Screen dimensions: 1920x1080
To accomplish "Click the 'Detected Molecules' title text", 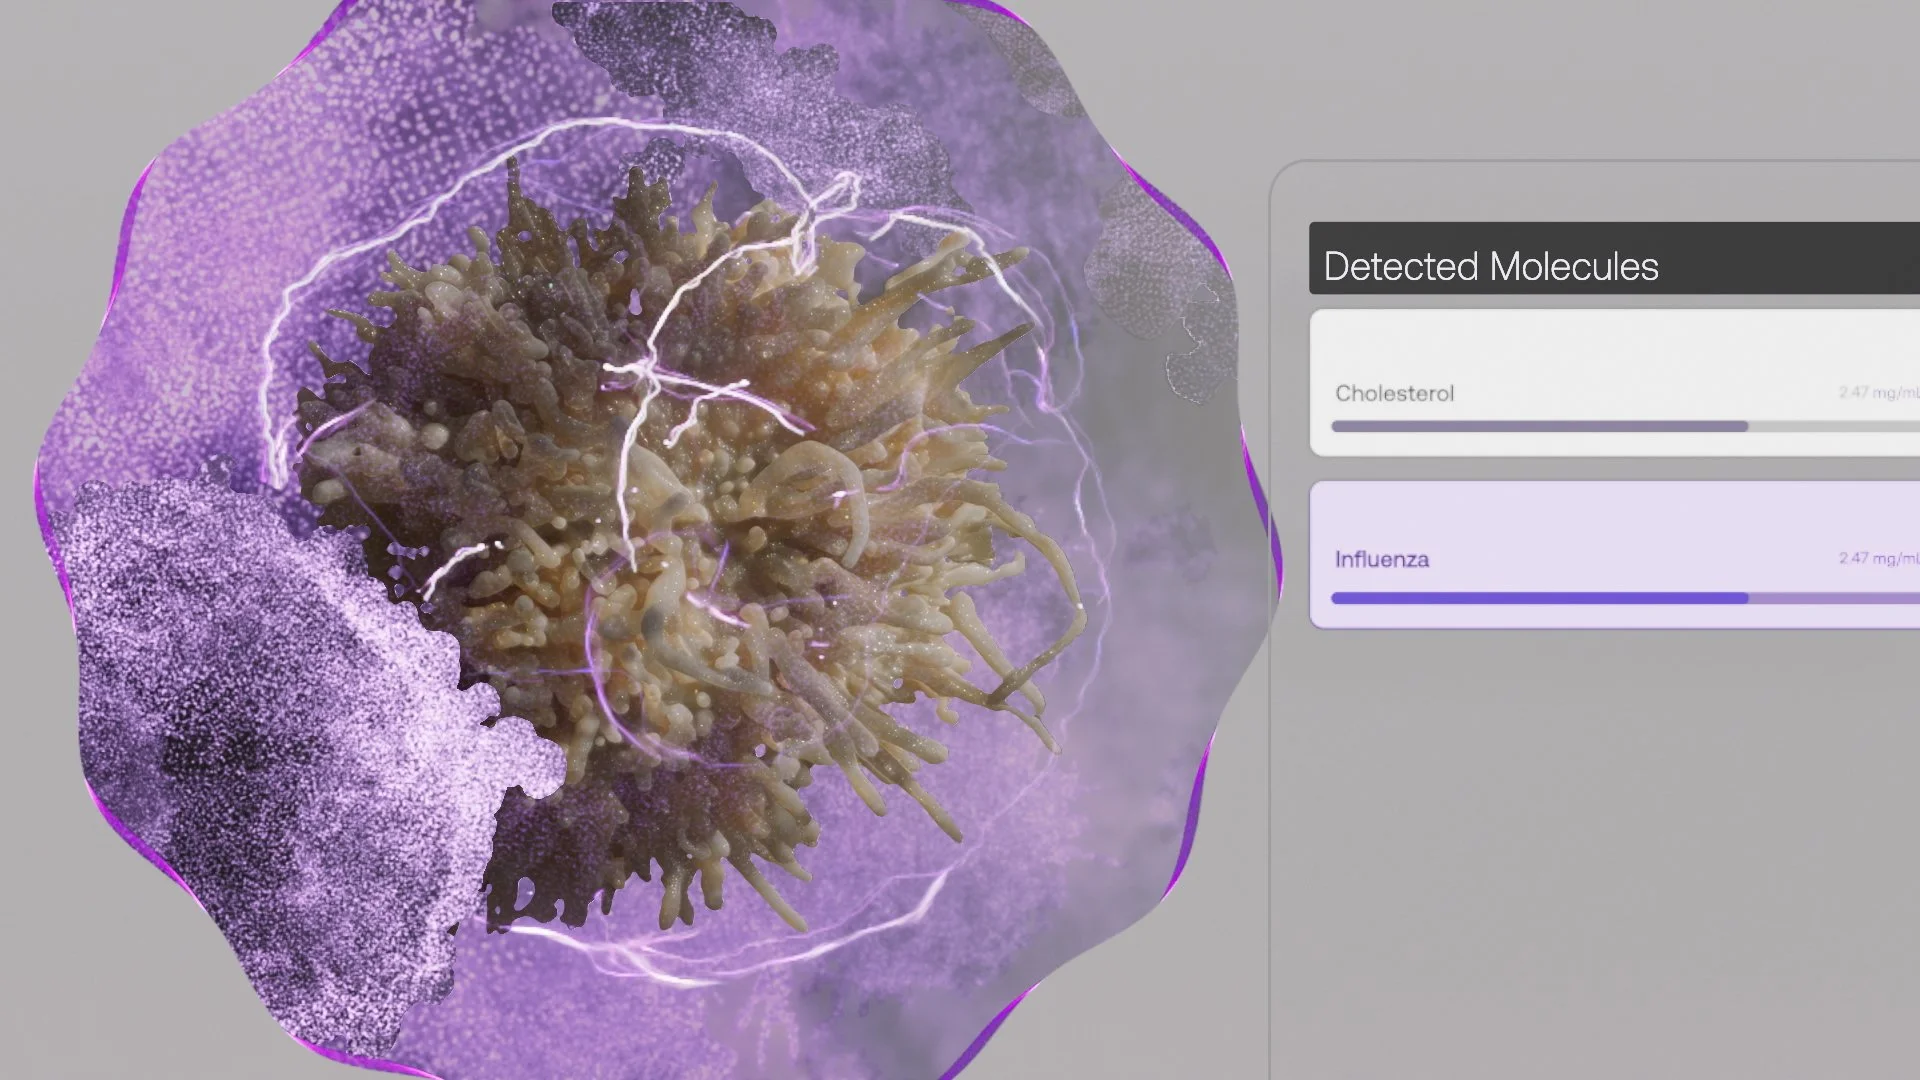I will tap(1490, 267).
